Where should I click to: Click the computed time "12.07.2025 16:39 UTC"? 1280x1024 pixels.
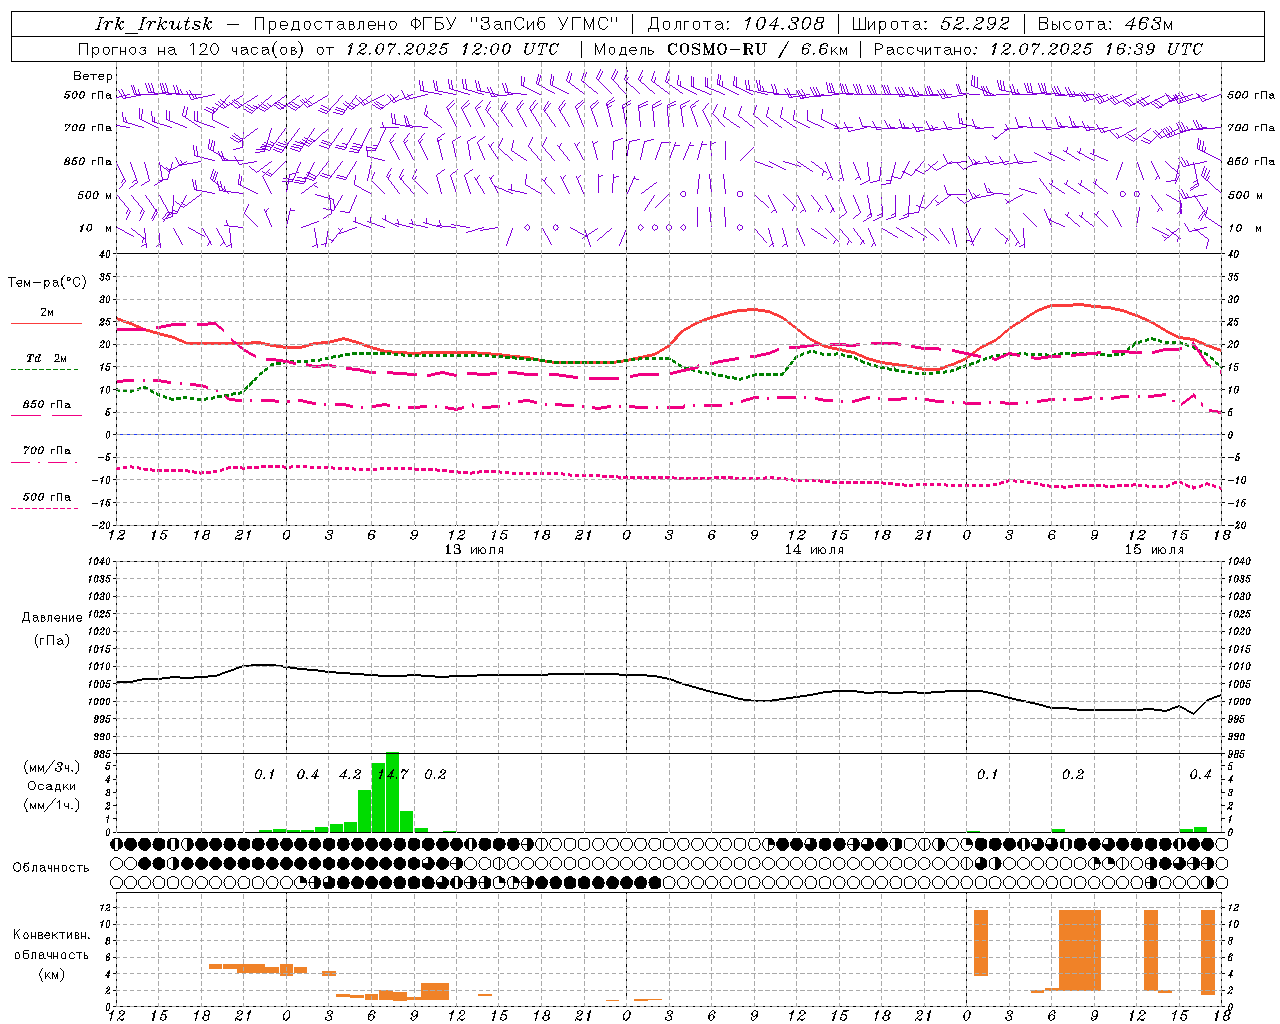[x=1096, y=49]
